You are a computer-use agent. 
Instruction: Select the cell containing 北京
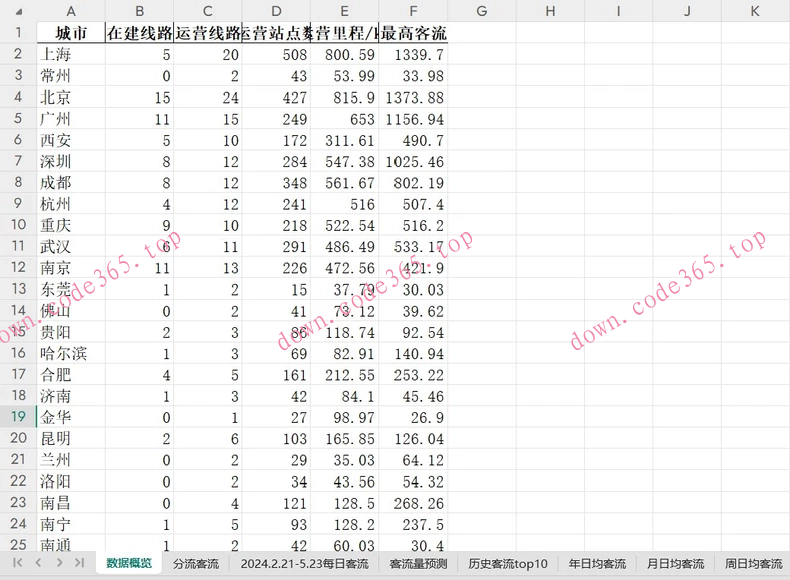71,97
